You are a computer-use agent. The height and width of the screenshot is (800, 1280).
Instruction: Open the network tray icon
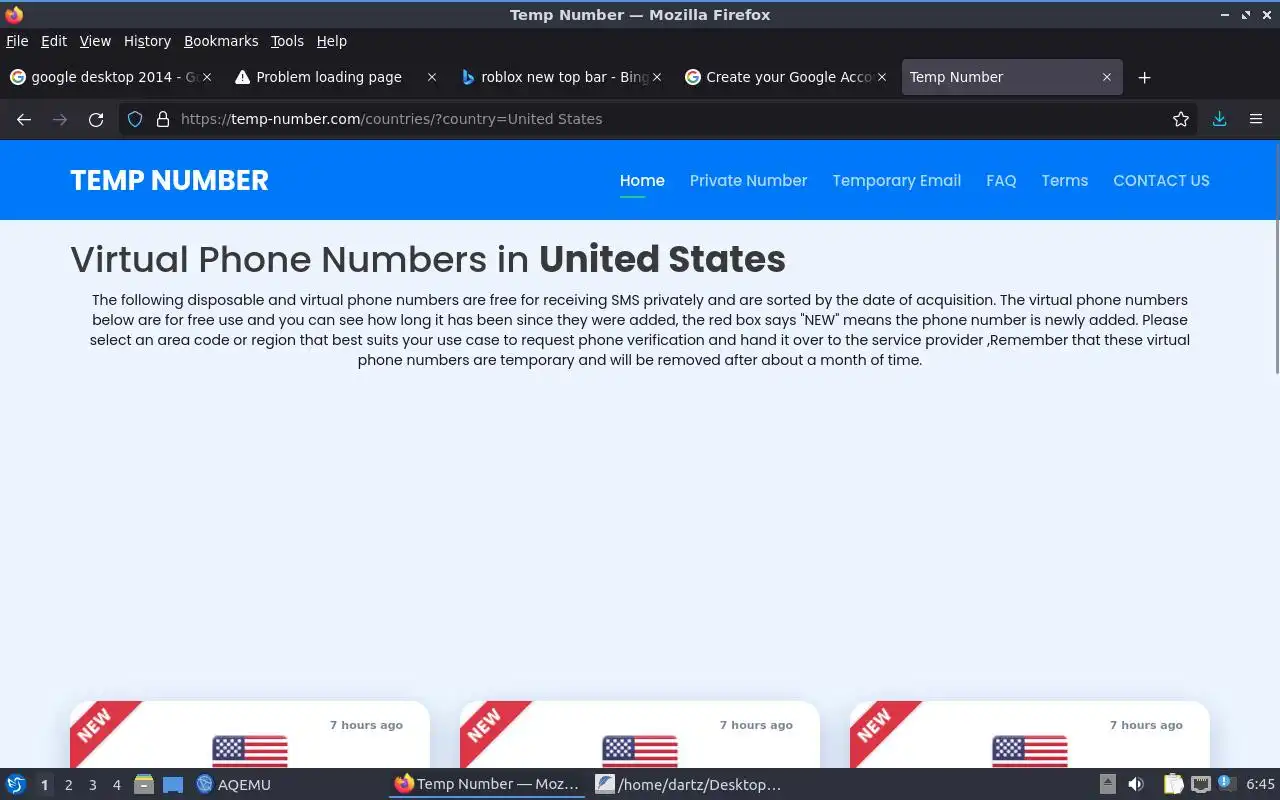click(1200, 784)
